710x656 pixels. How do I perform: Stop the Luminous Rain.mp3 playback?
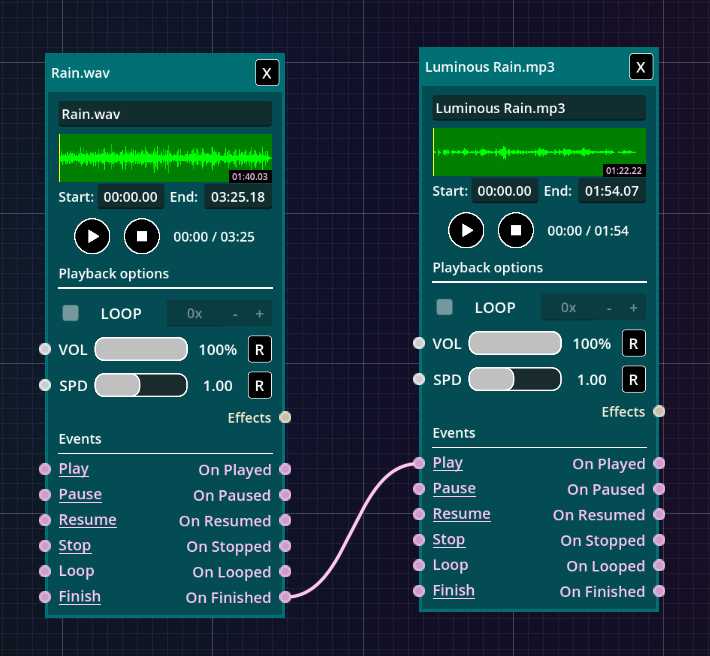click(x=516, y=230)
